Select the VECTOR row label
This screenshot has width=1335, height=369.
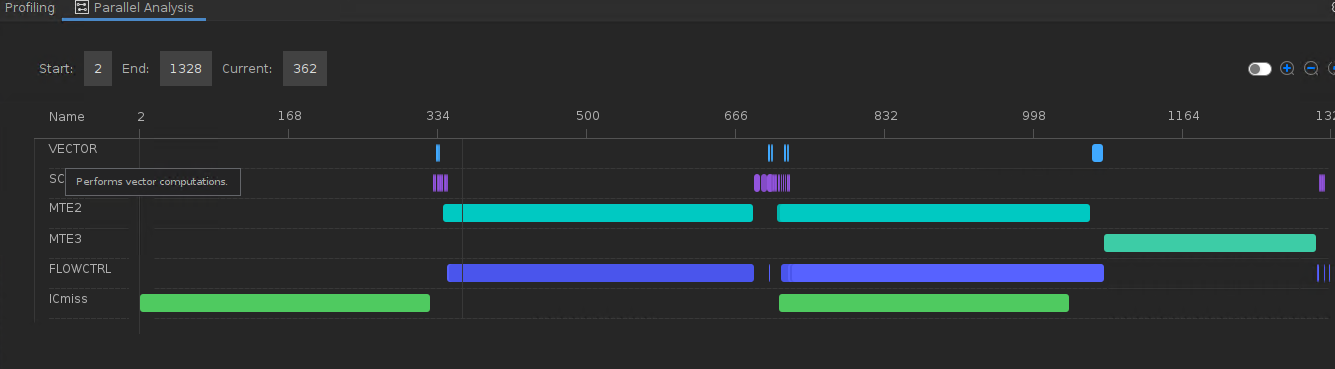coord(73,149)
